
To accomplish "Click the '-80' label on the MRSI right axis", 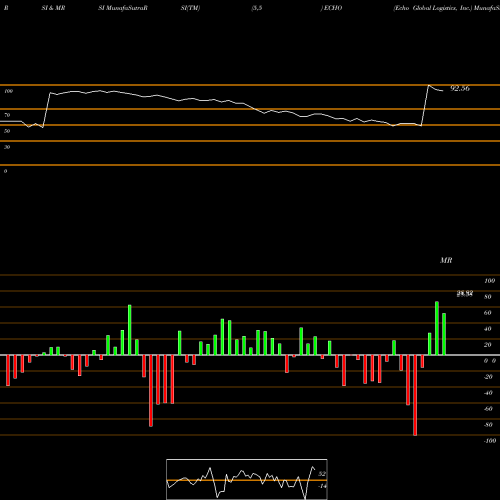I will pos(488,425).
